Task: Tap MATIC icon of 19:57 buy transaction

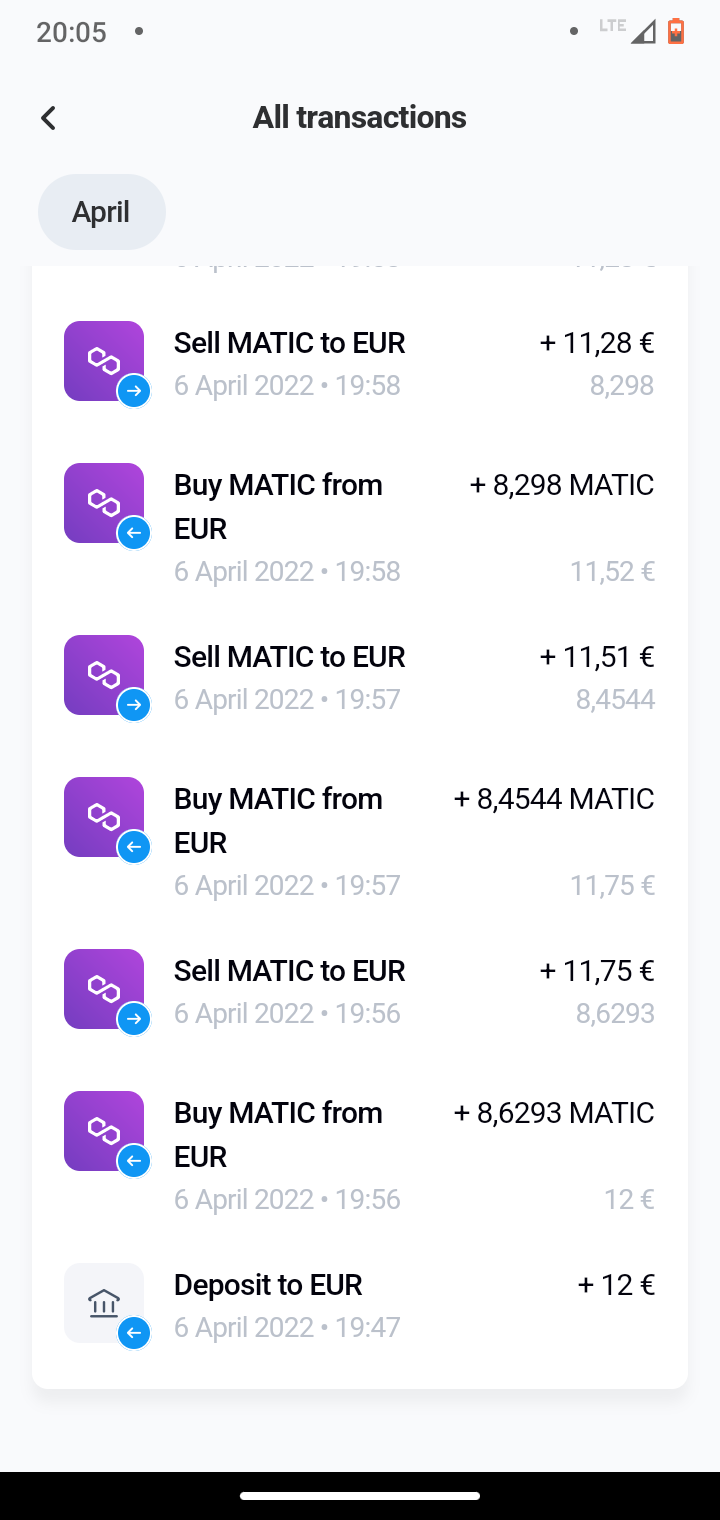Action: 104,817
